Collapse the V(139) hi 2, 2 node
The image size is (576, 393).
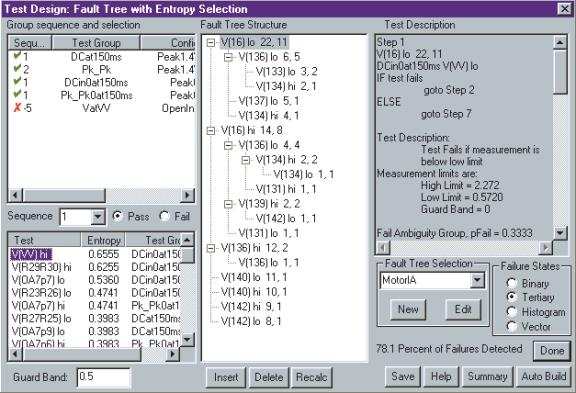[x=228, y=204]
